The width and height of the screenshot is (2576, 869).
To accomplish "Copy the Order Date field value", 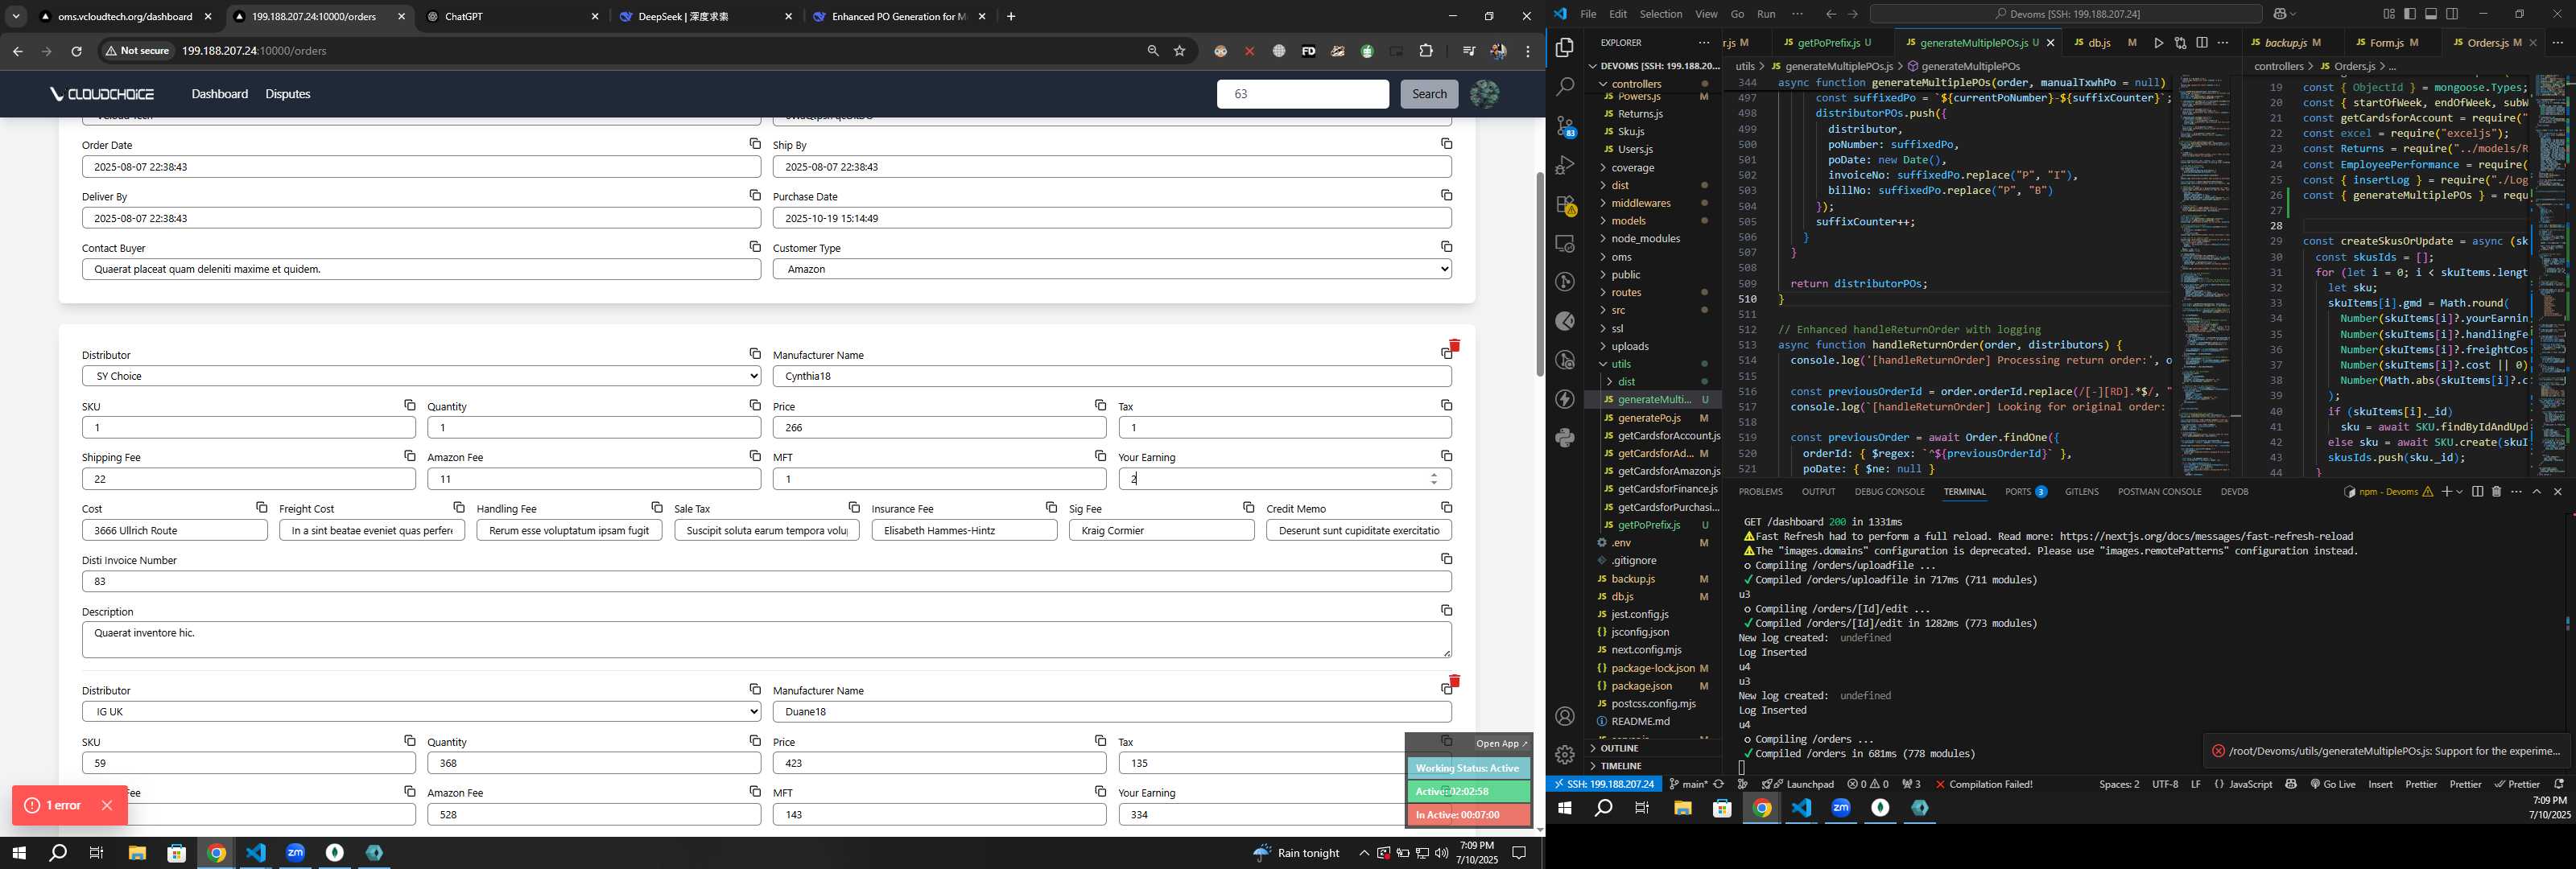I will [x=755, y=144].
